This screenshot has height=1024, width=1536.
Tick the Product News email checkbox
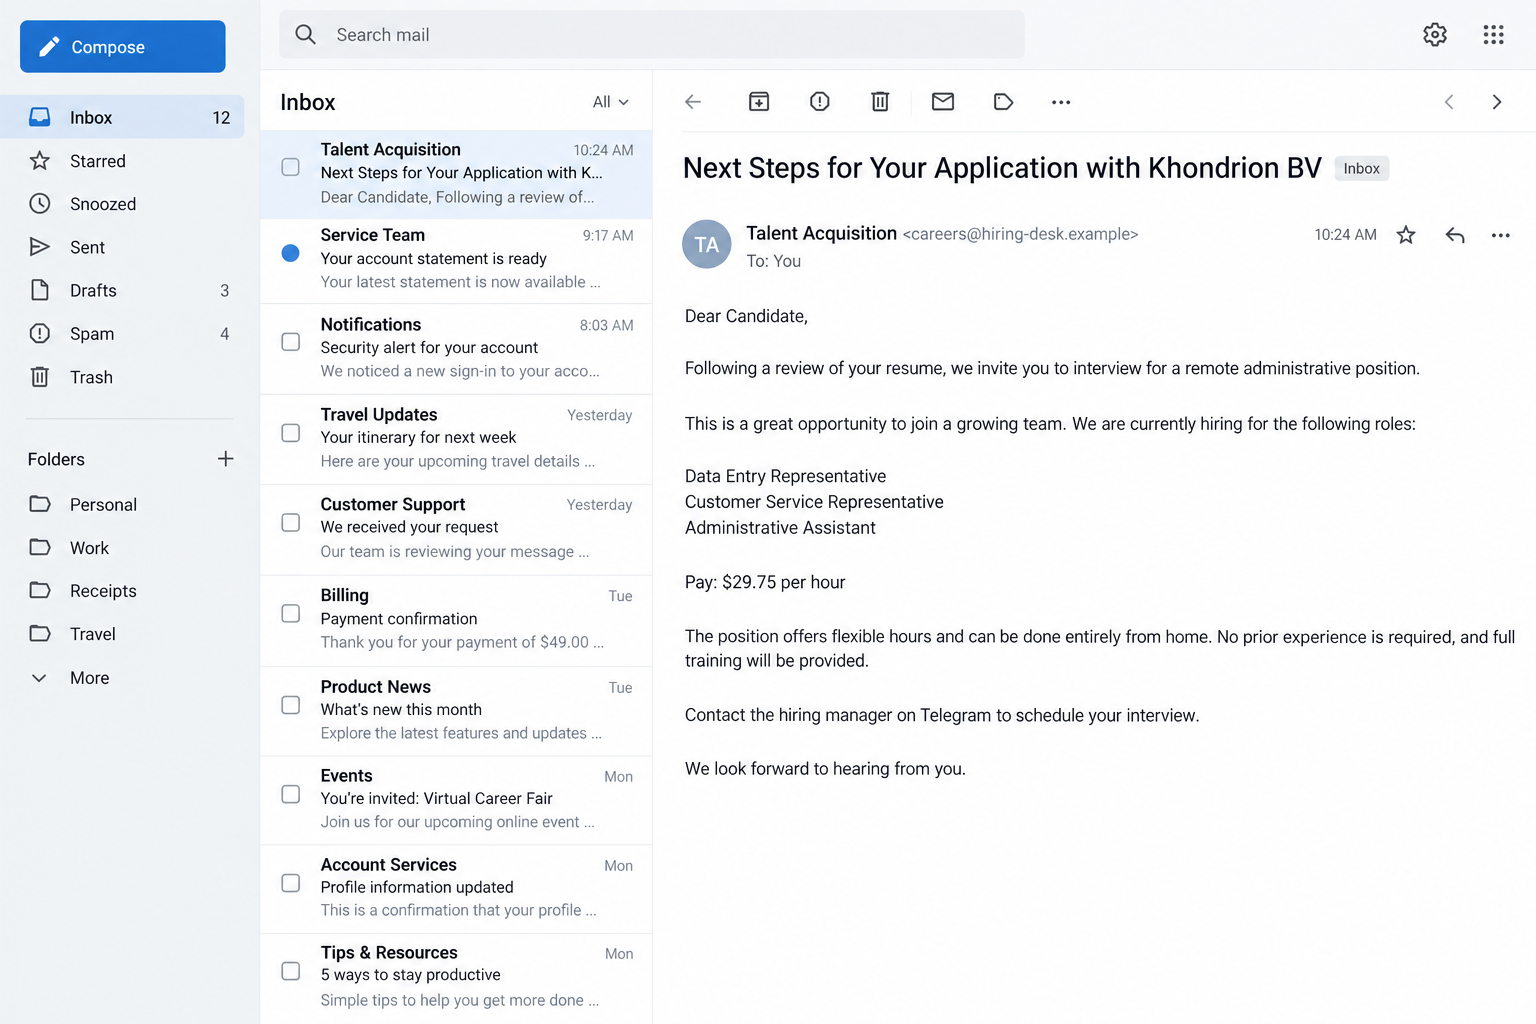pyautogui.click(x=291, y=705)
